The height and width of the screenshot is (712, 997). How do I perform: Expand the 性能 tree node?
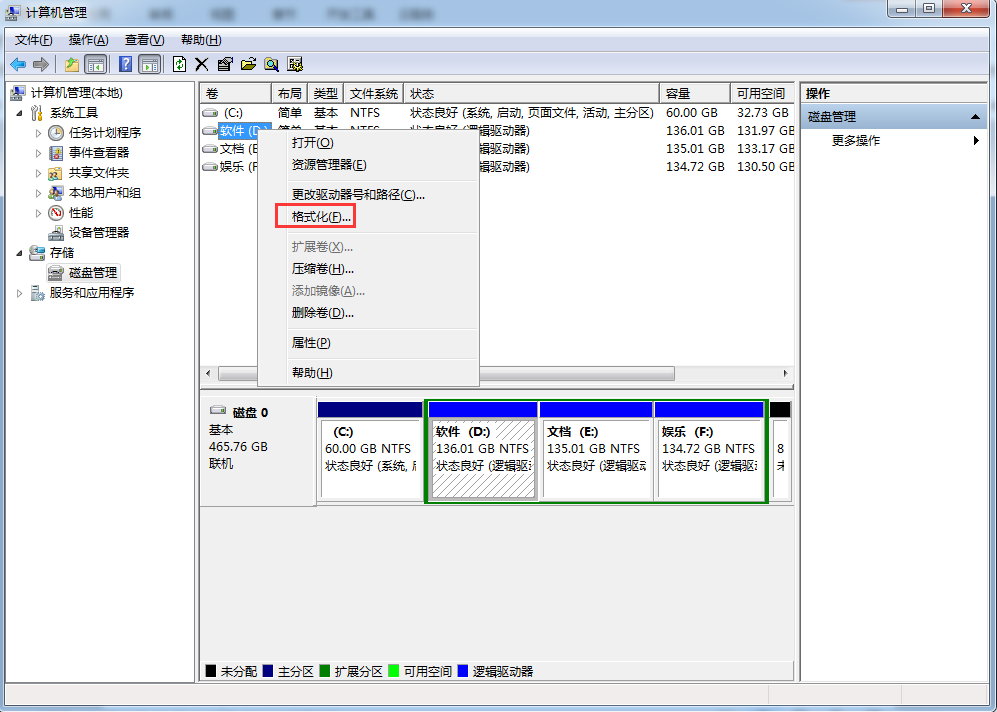point(38,214)
